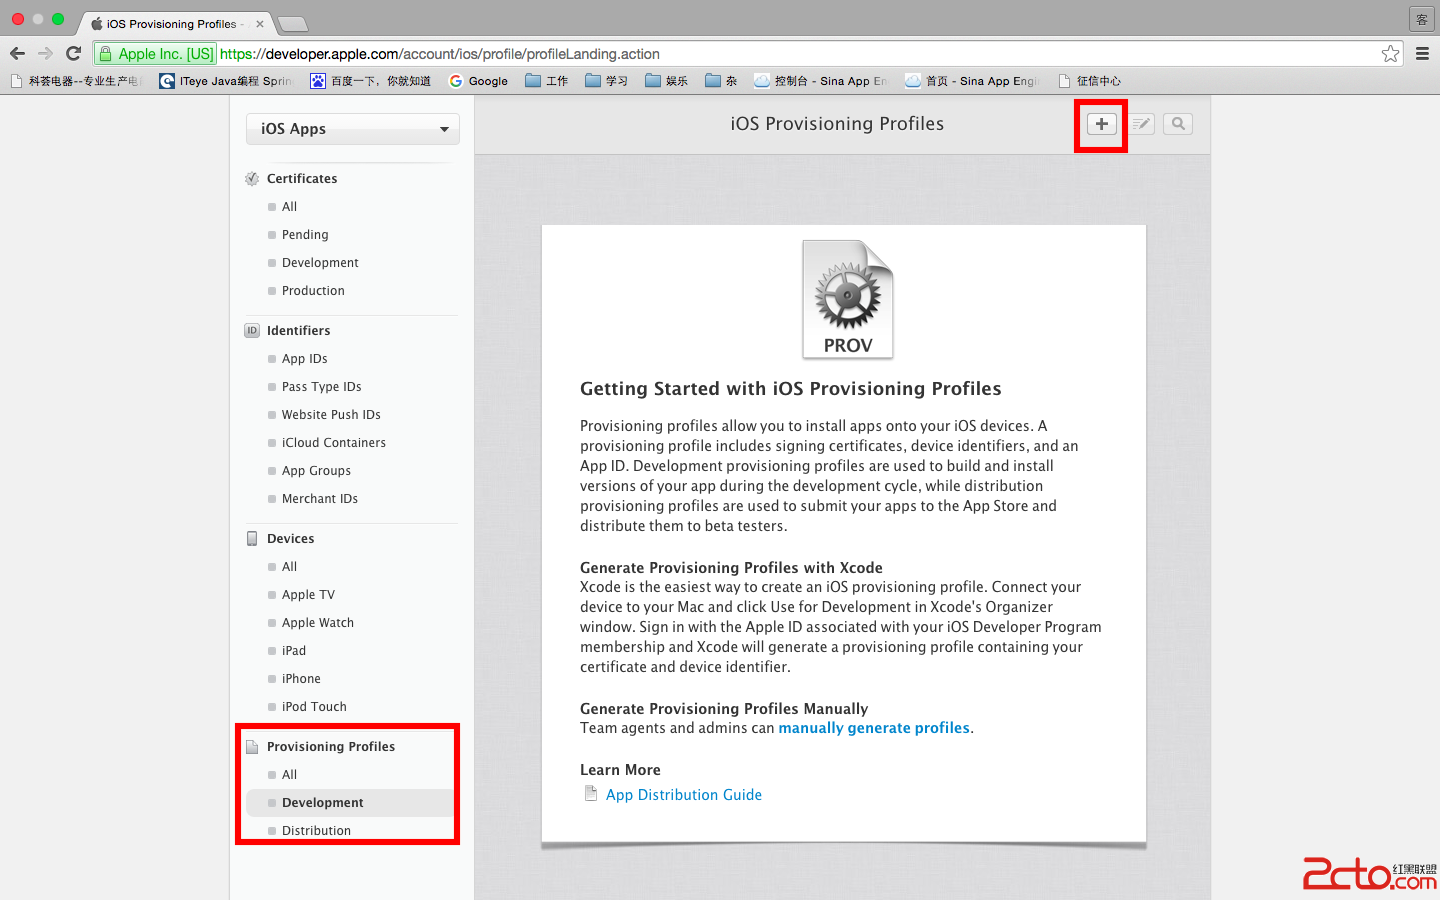
Task: Click the search magnifier icon
Action: pos(1178,124)
